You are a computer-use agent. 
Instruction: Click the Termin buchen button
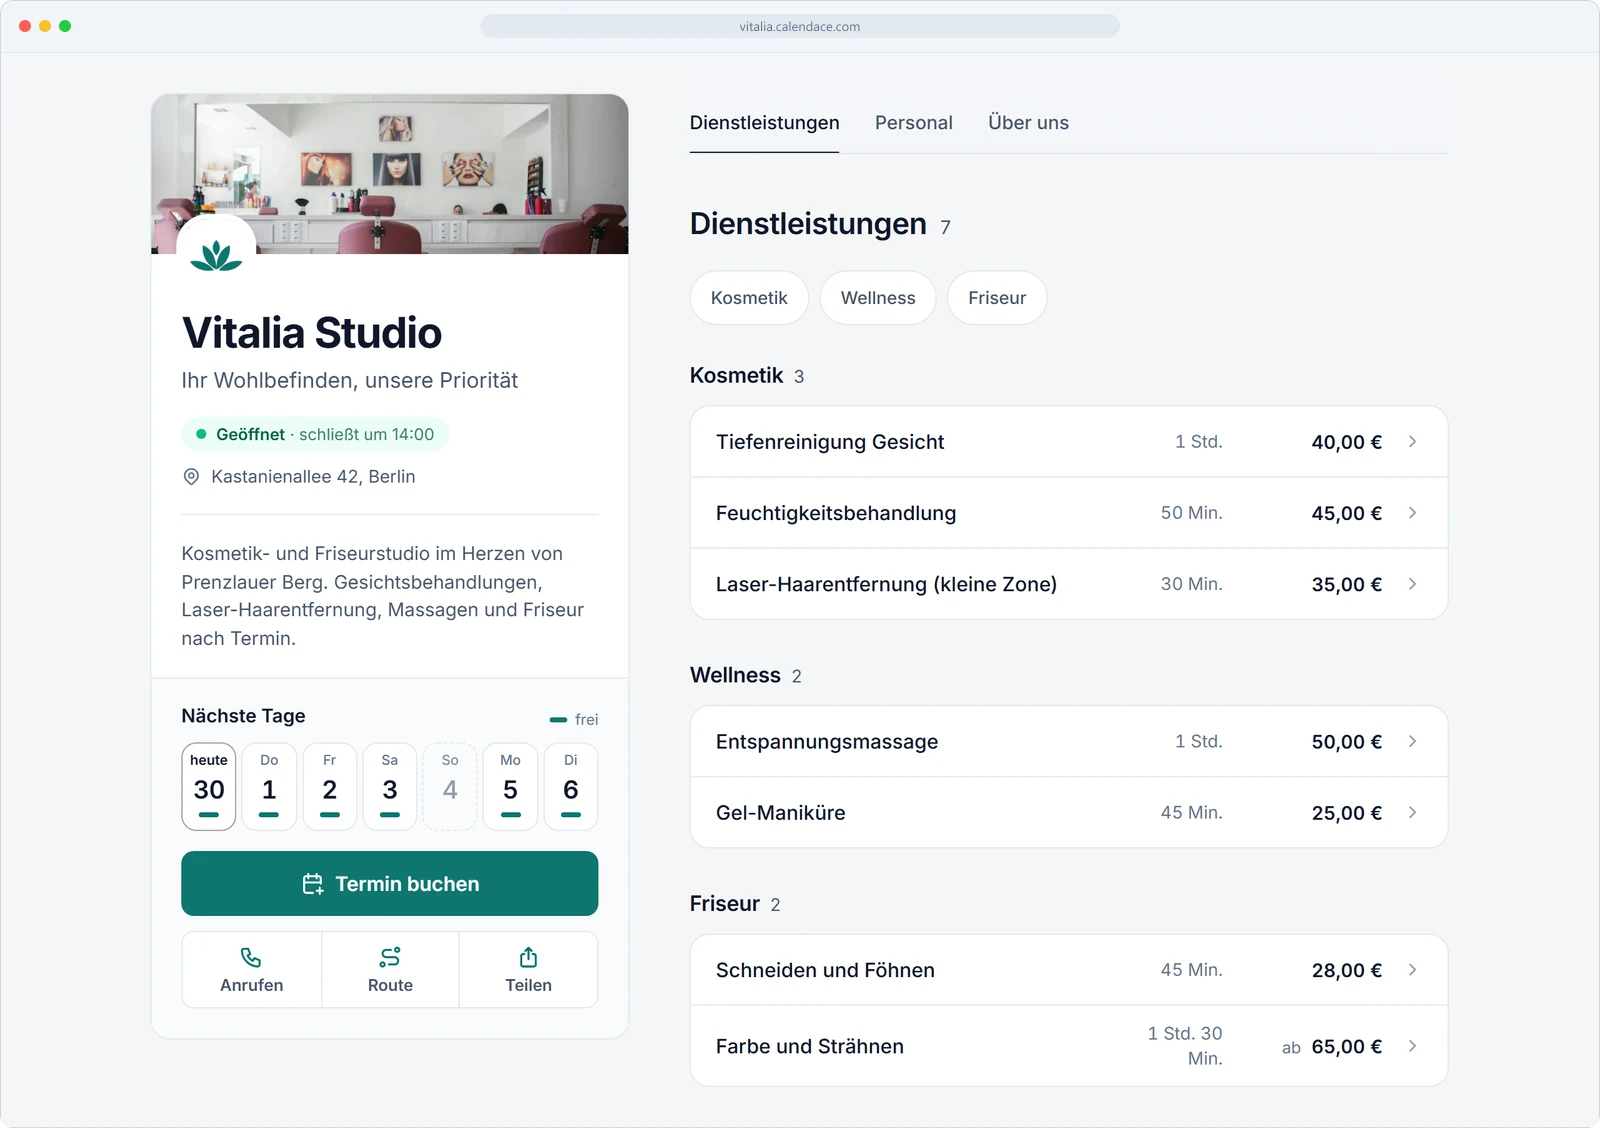390,884
